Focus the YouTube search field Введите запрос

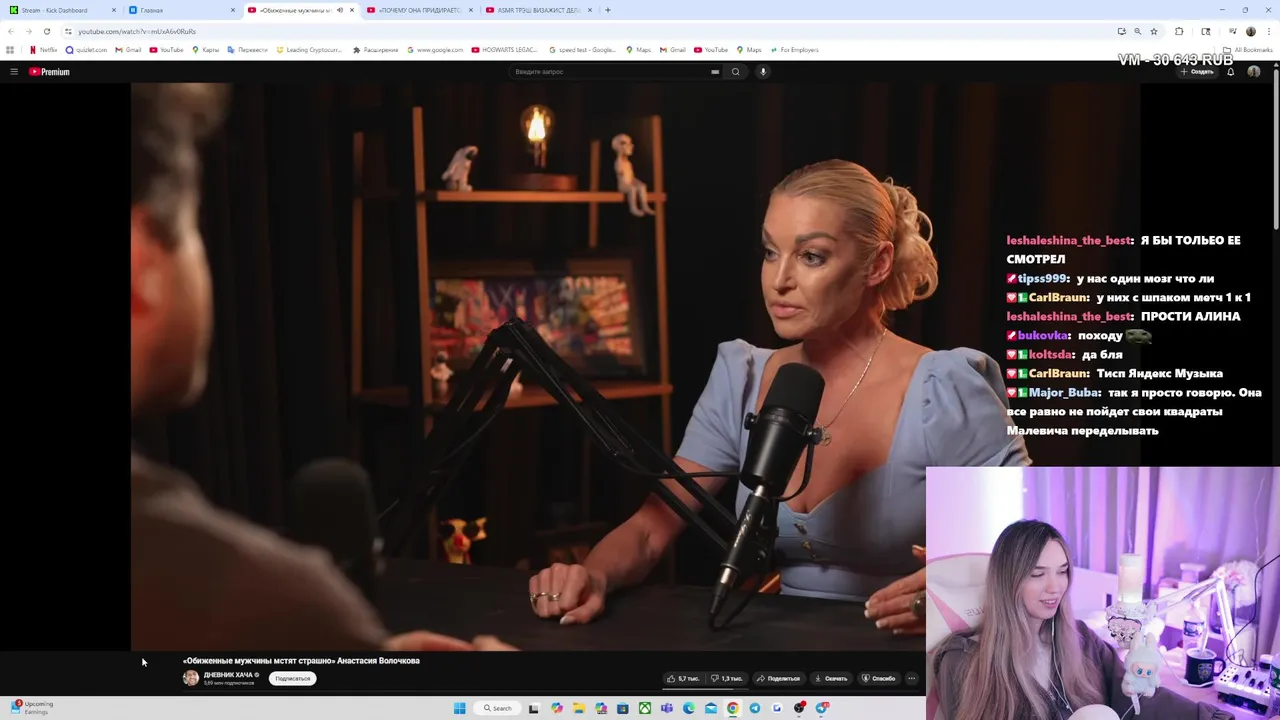tap(610, 72)
